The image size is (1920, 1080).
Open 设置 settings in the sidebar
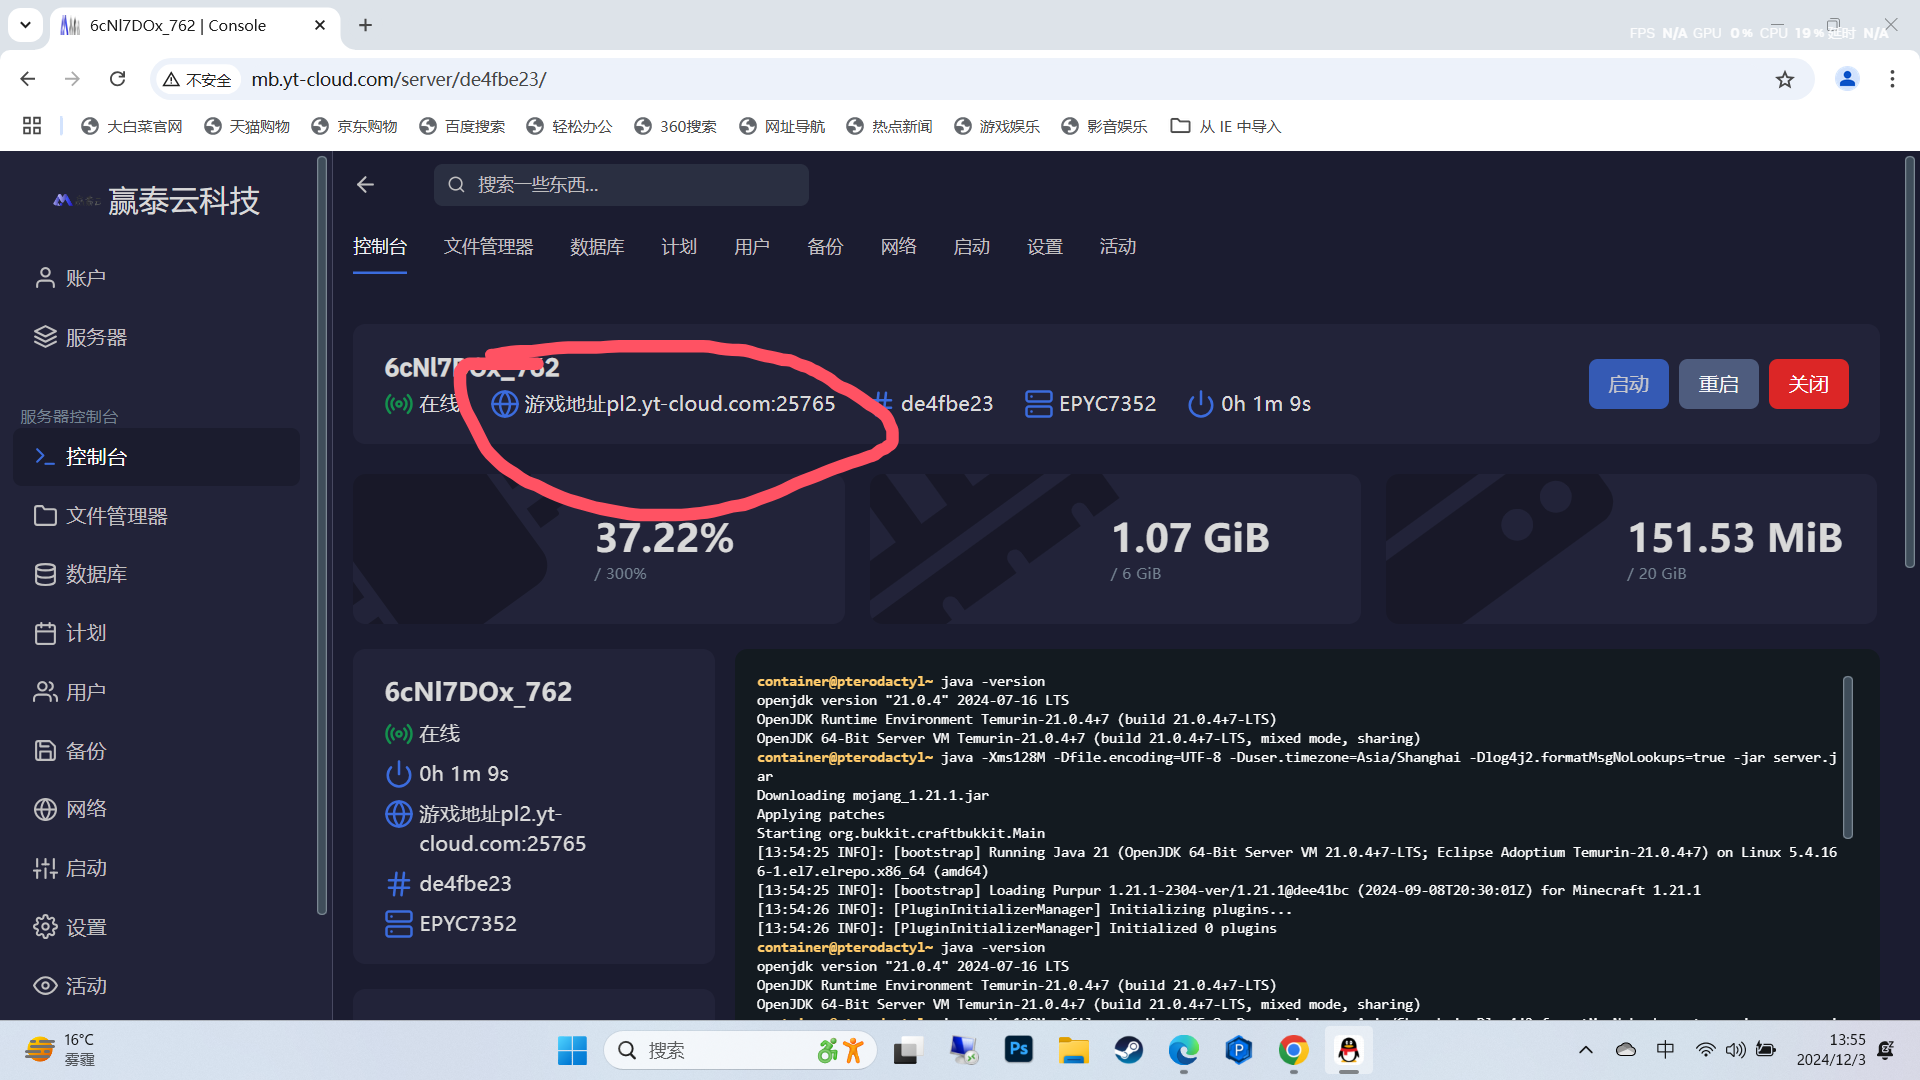[x=70, y=927]
